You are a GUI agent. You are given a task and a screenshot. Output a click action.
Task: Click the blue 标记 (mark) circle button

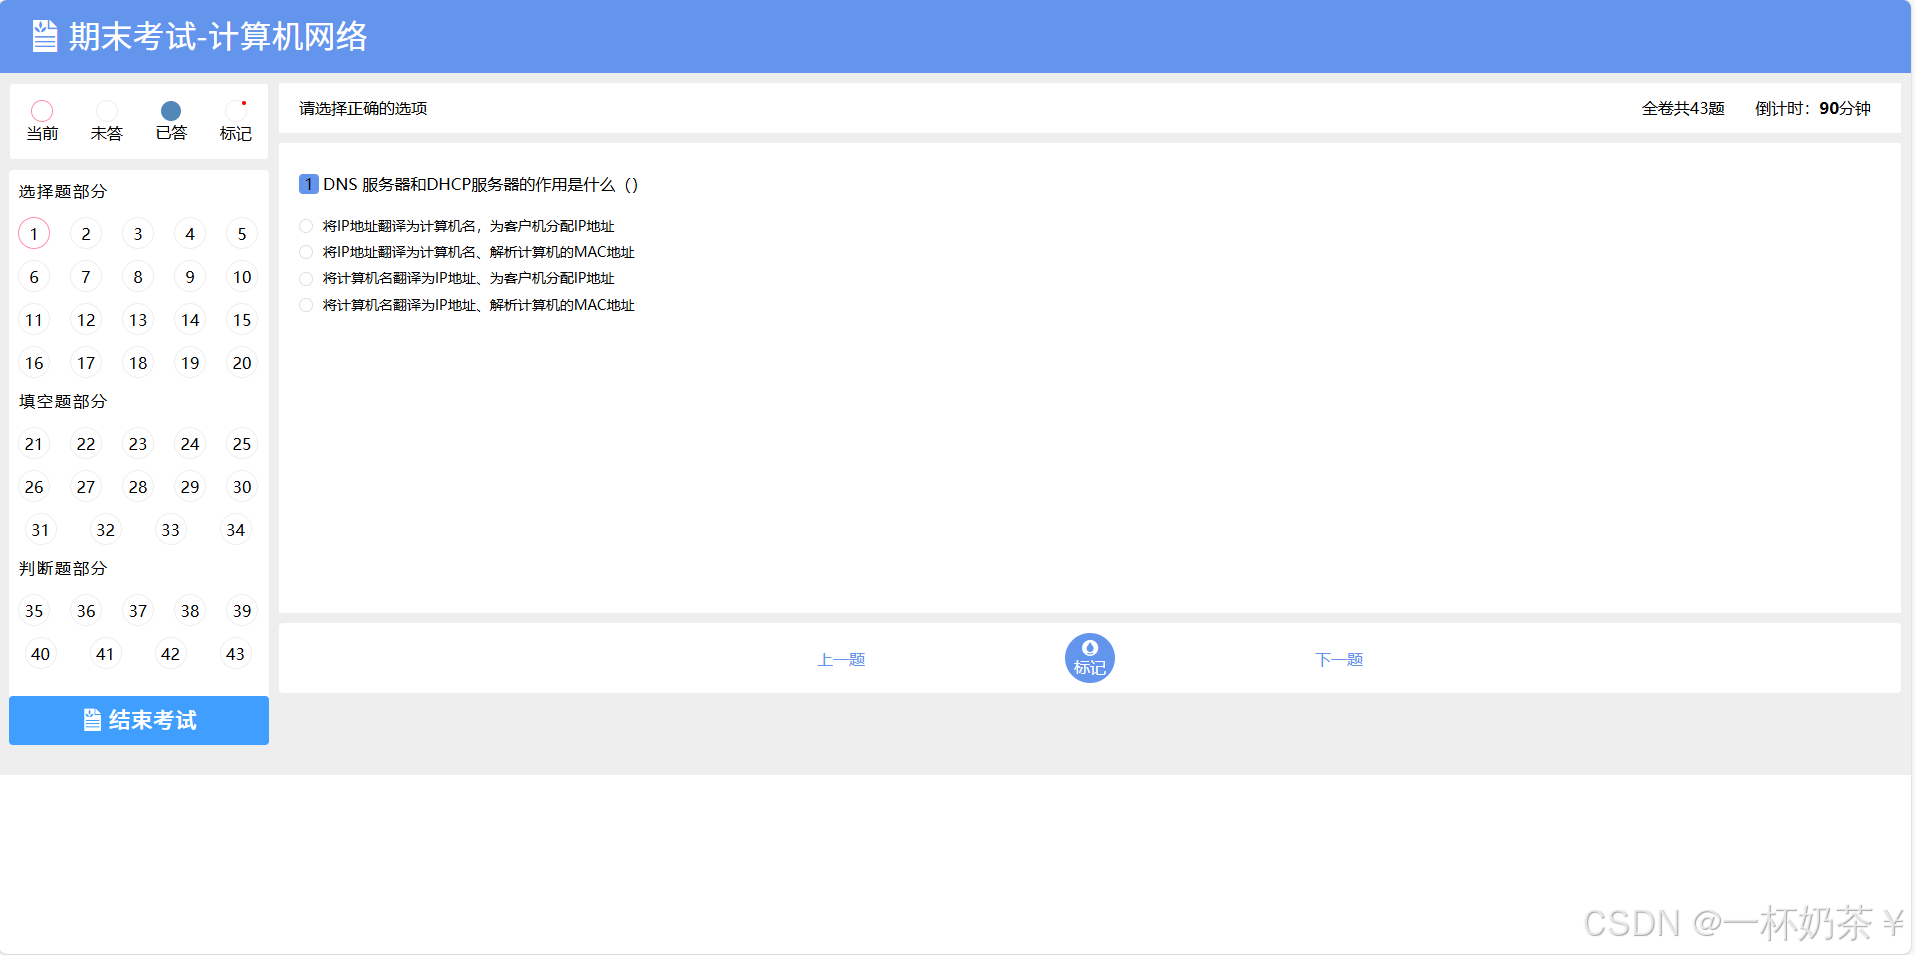pos(1089,658)
